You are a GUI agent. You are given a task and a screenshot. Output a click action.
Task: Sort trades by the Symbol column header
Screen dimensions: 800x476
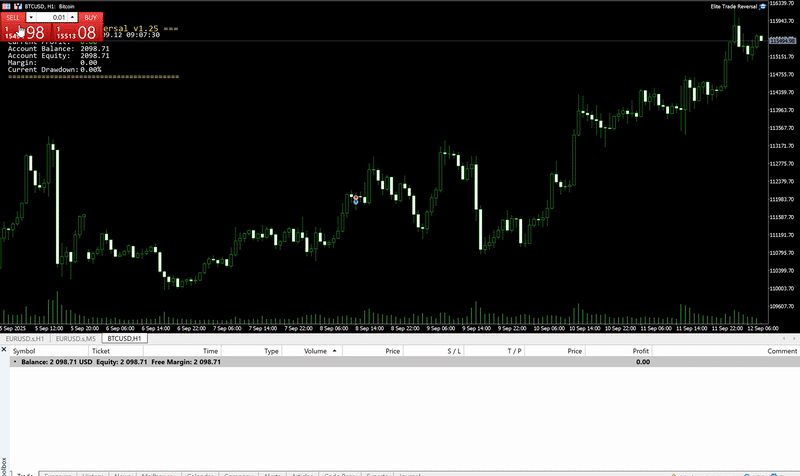[x=49, y=351]
